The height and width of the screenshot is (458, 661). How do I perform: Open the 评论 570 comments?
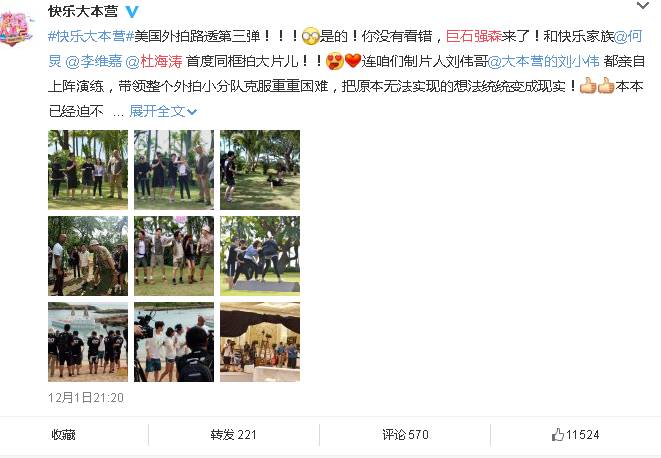[x=405, y=434]
